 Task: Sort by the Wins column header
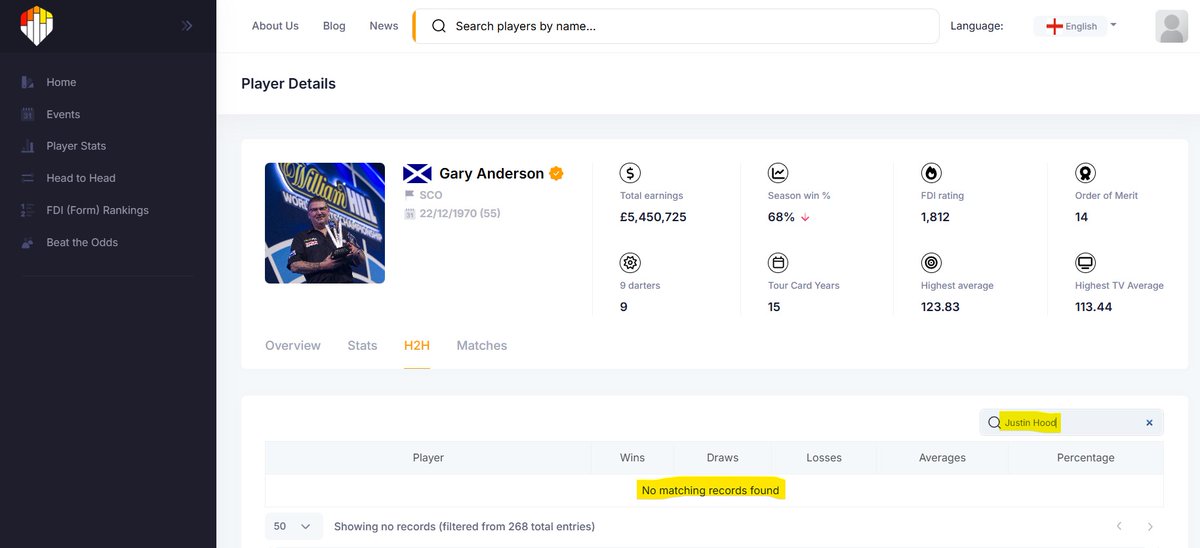click(x=632, y=458)
